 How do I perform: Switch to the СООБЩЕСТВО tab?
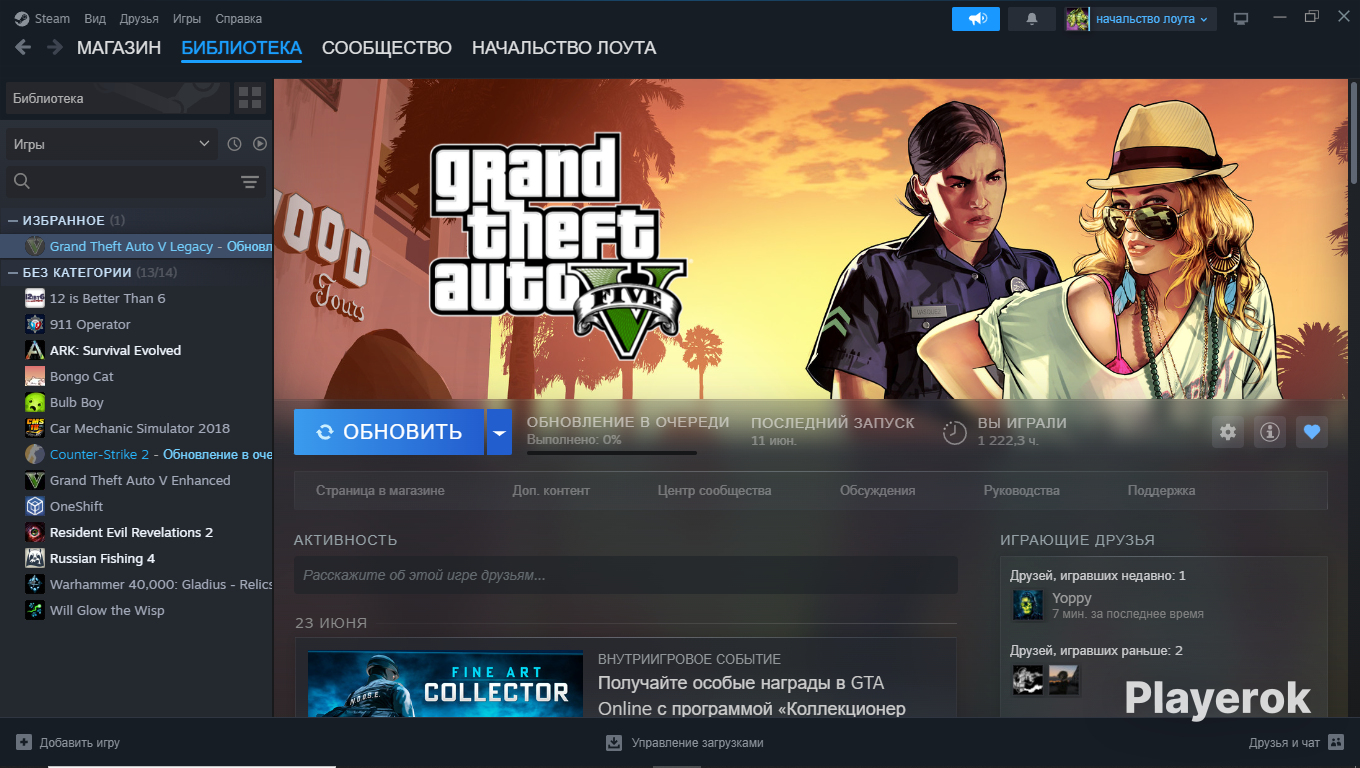pos(387,48)
